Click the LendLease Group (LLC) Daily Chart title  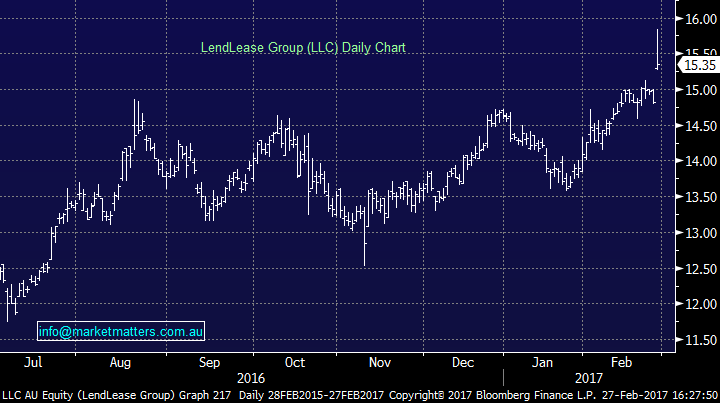point(303,48)
